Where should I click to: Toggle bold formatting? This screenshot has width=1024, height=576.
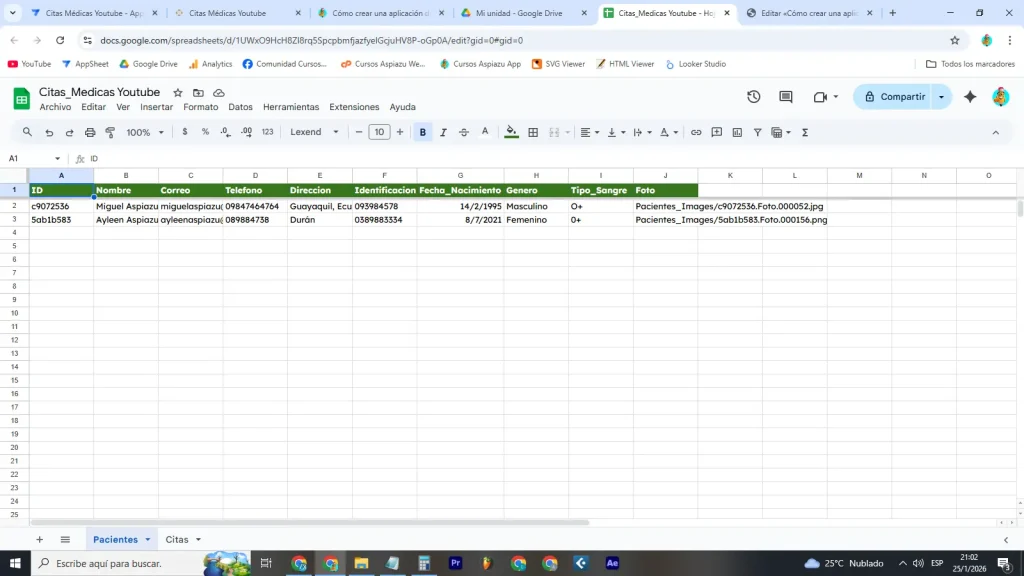[423, 131]
